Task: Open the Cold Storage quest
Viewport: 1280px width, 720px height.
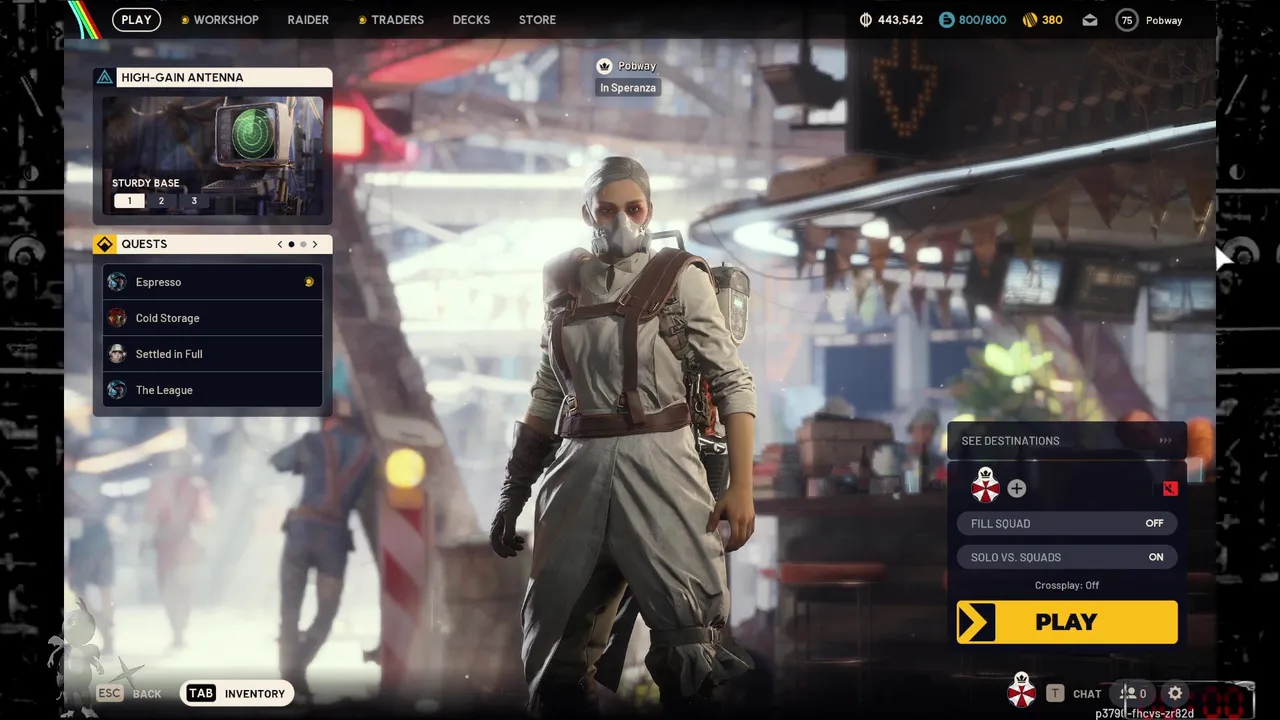Action: coord(212,318)
